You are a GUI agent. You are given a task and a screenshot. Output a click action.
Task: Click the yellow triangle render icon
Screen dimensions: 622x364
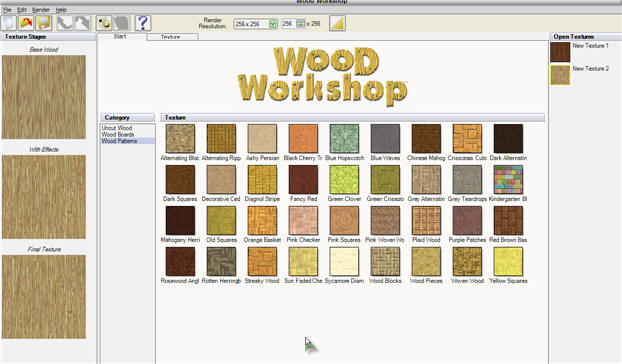click(338, 23)
